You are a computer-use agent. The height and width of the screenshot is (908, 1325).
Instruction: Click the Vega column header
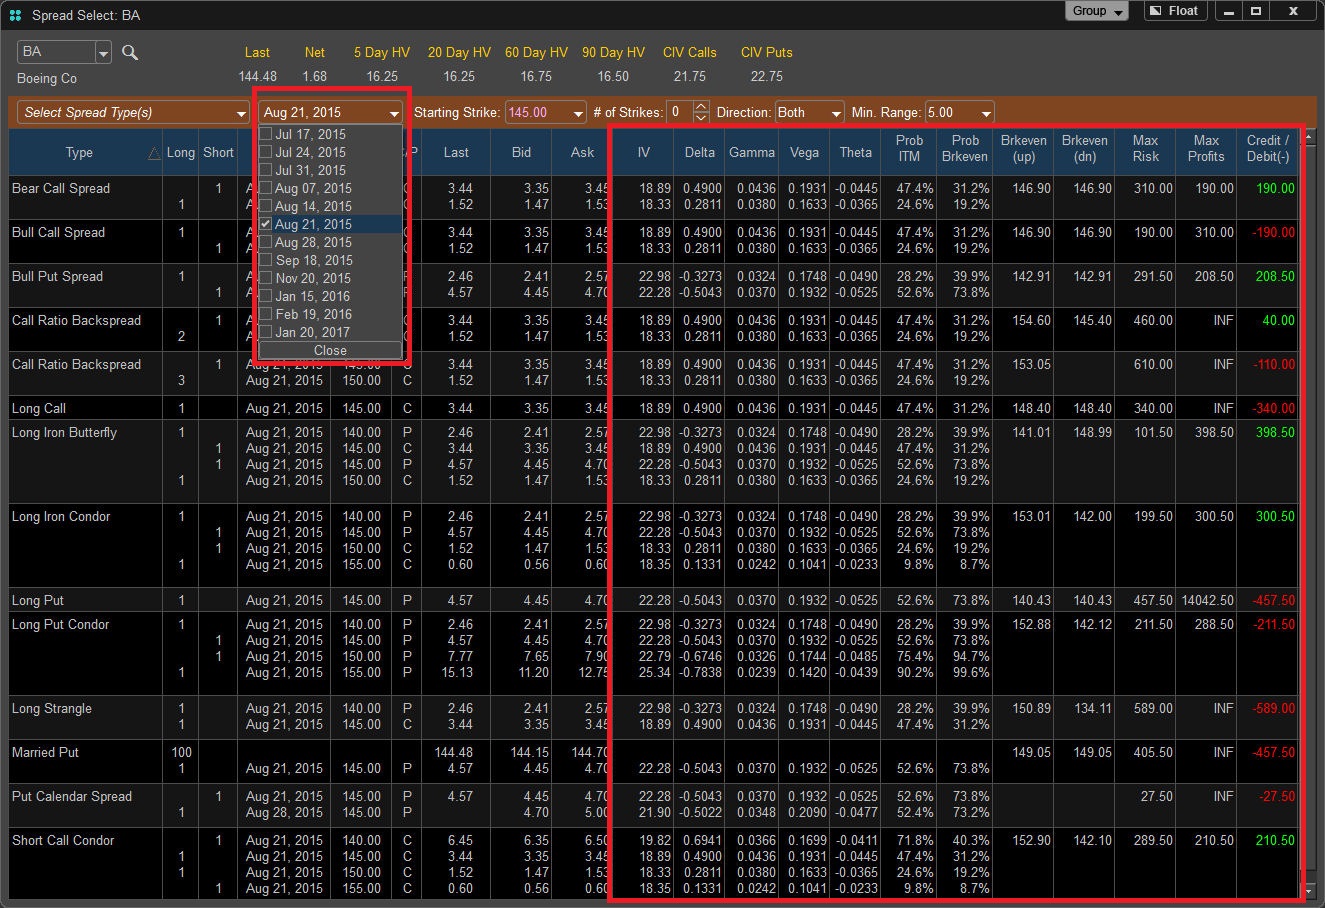(804, 153)
